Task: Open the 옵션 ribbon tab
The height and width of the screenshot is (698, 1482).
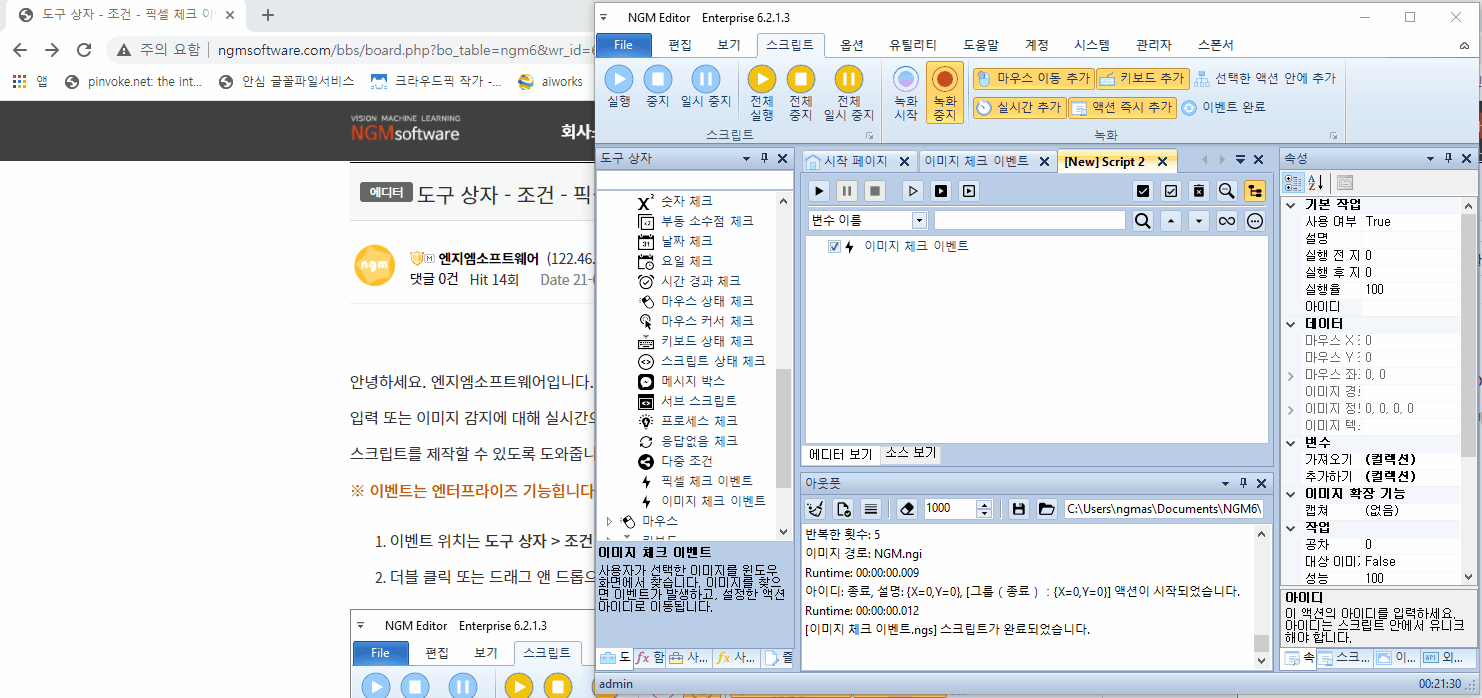Action: (x=852, y=45)
